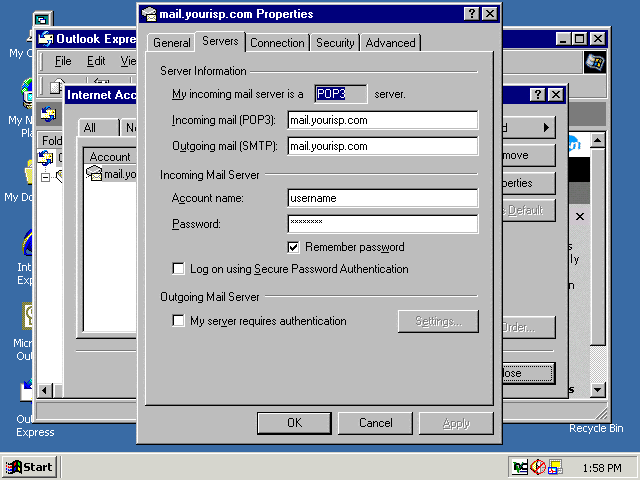Click Set as Default in Internet Accounts
The height and width of the screenshot is (480, 640).
pyautogui.click(x=529, y=210)
